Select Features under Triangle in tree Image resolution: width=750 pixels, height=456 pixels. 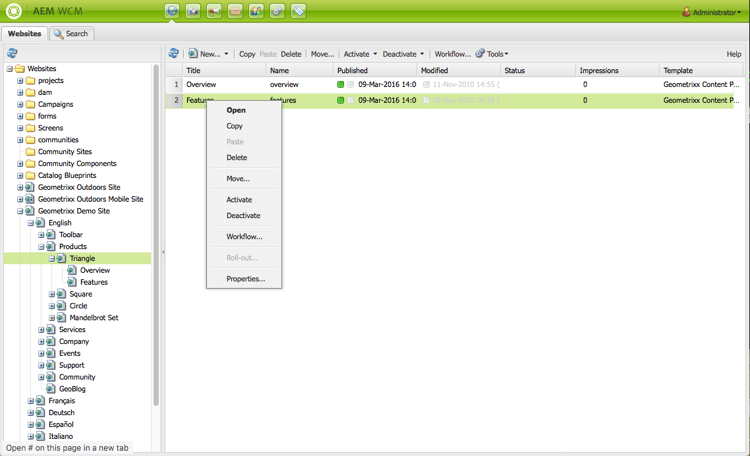point(94,282)
